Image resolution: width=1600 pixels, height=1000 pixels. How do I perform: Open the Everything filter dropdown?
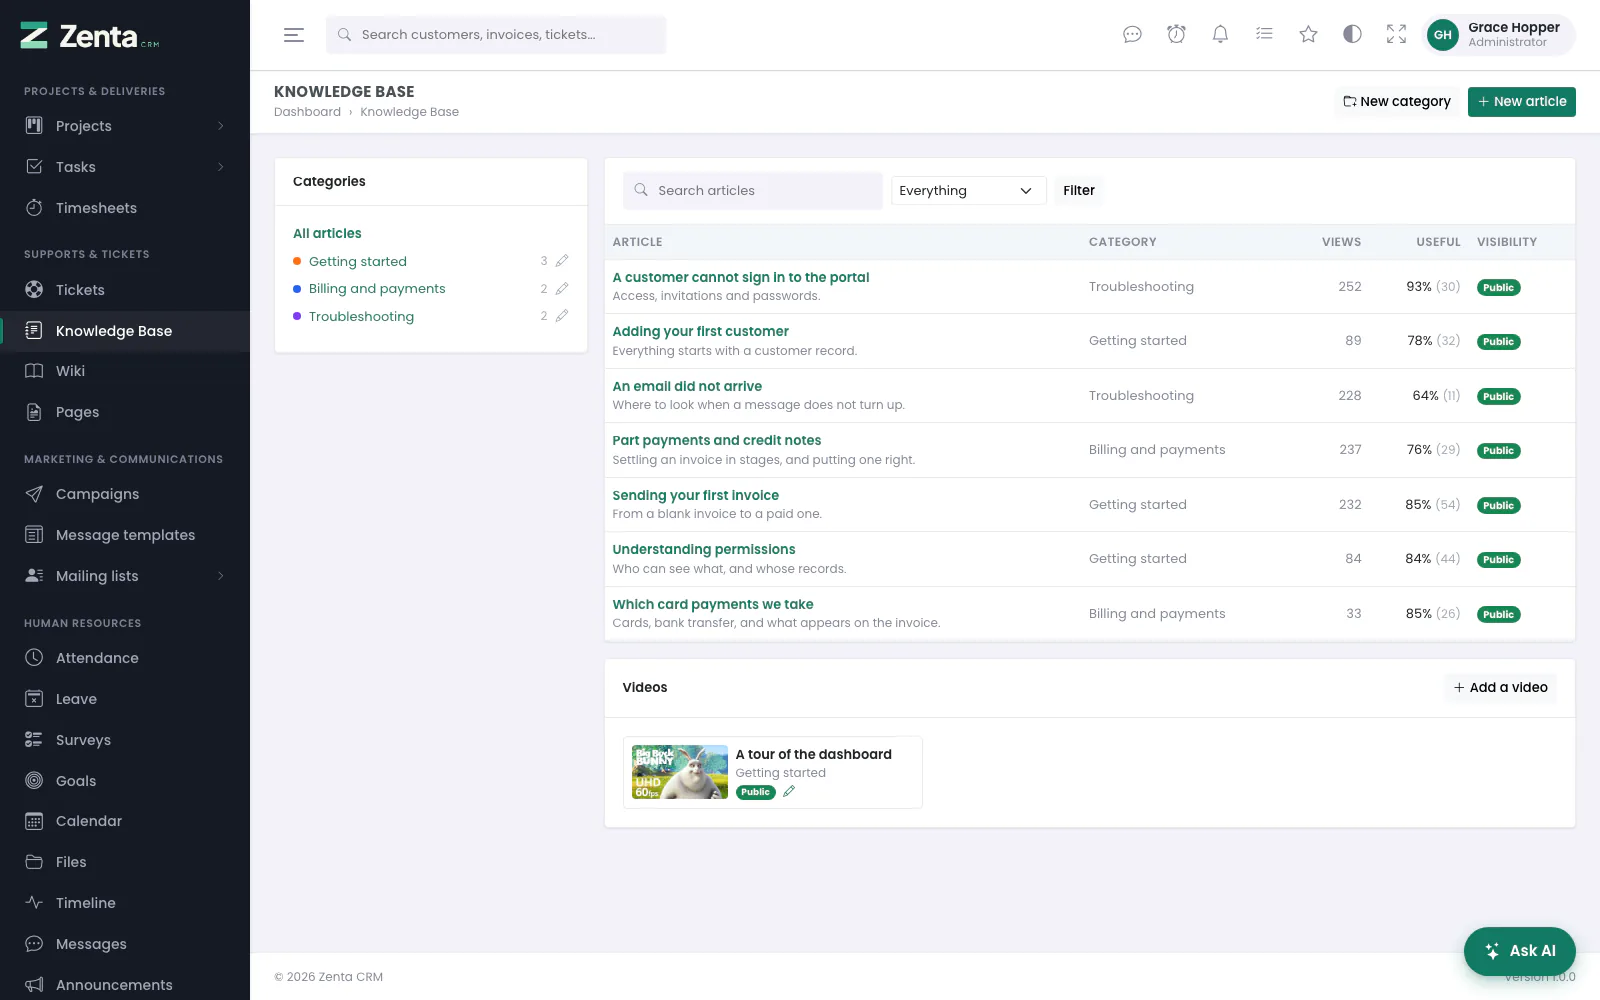point(968,190)
